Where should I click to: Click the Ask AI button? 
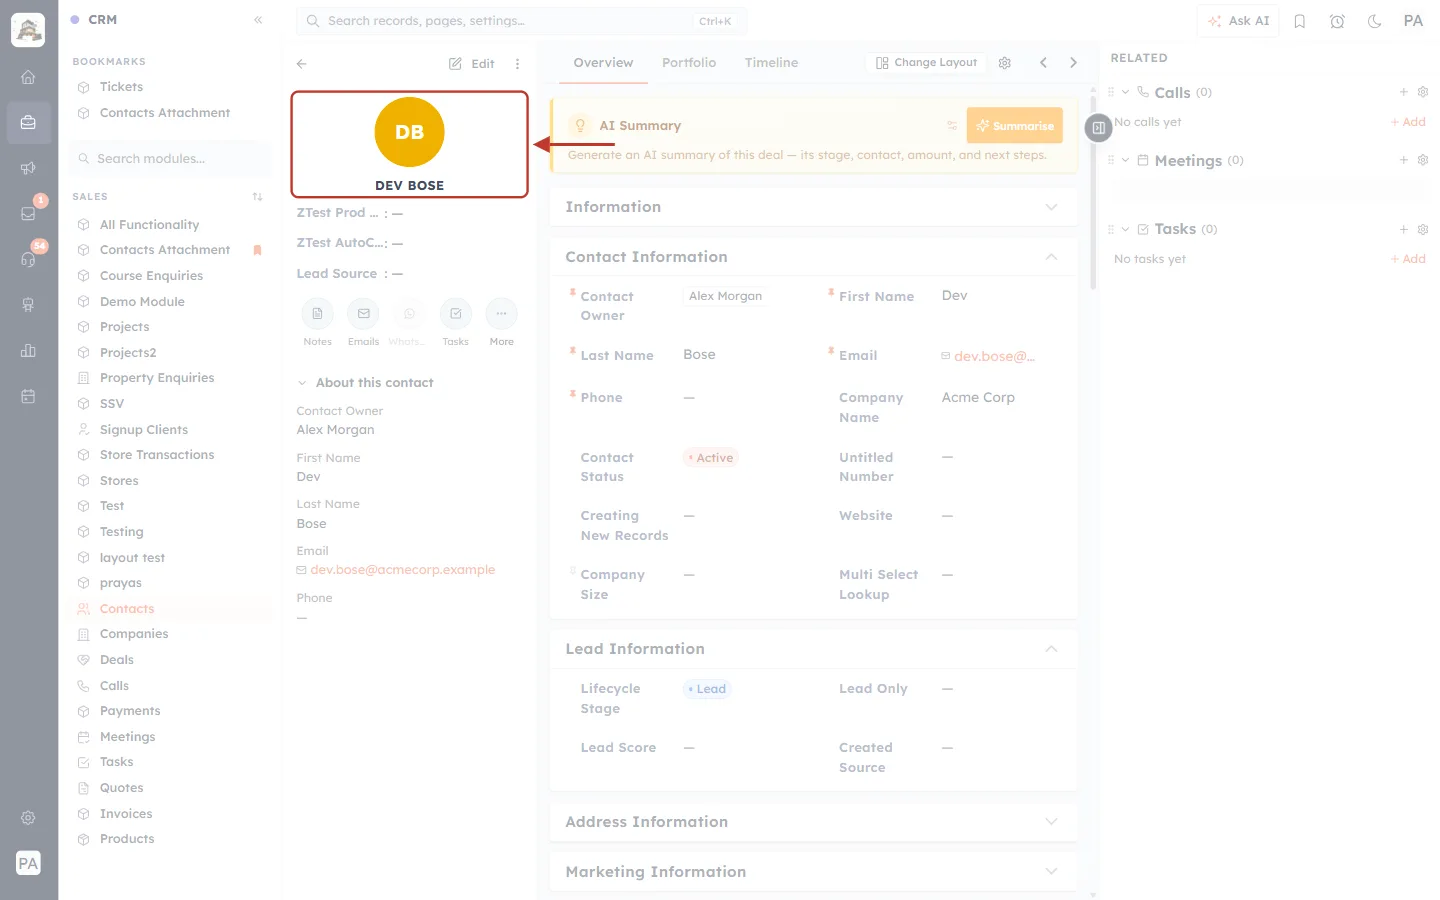[x=1238, y=21]
